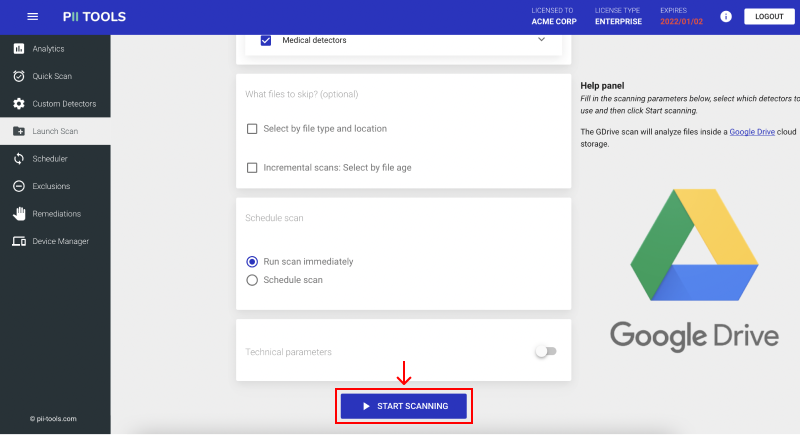
Task: Open the info icon in header
Action: point(726,17)
